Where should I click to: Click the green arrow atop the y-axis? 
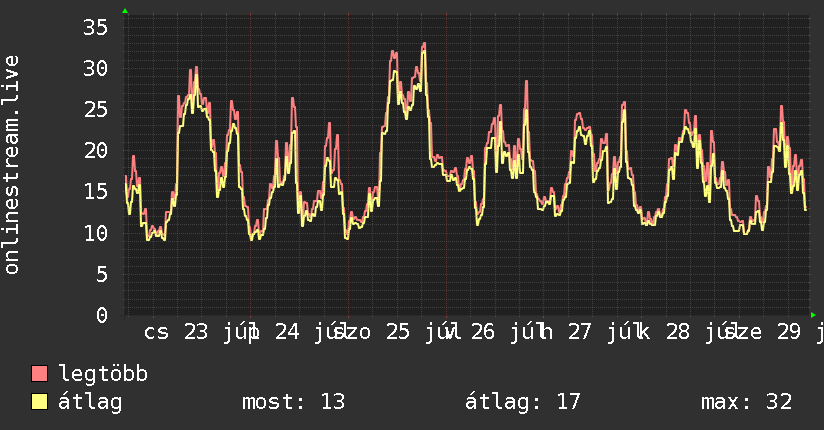point(125,11)
